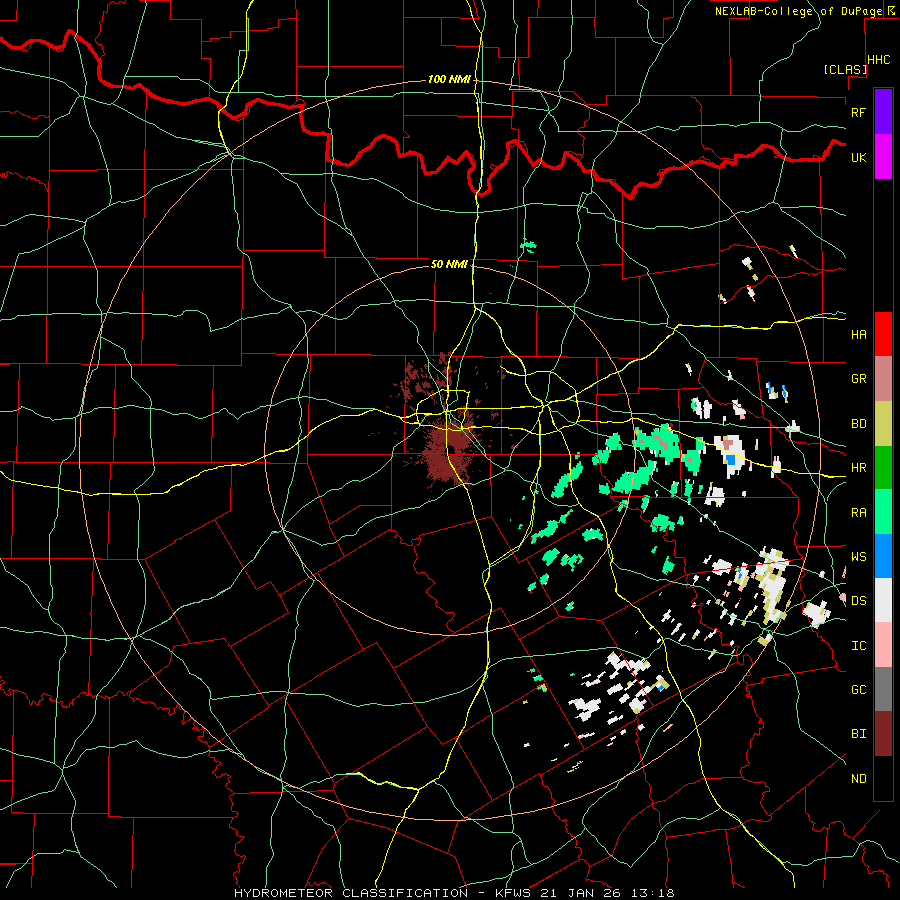
Task: Click the HR legend label
Action: point(858,468)
